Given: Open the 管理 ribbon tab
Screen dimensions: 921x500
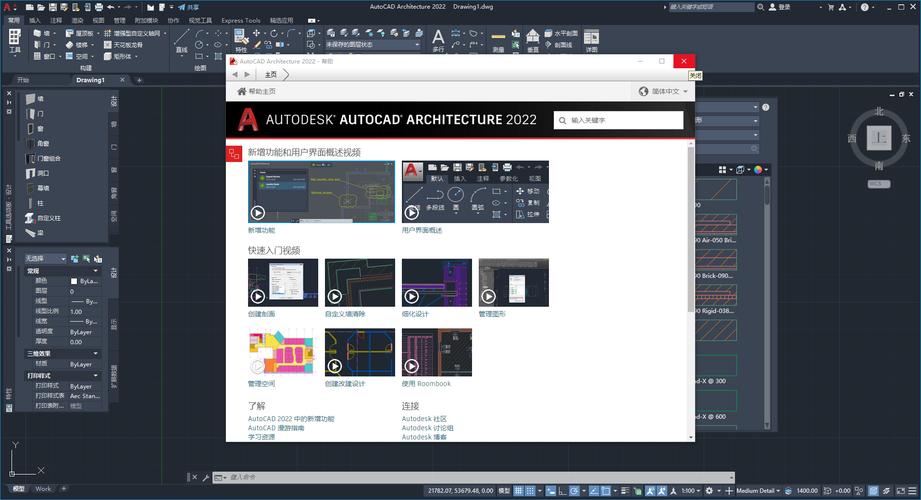Looking at the screenshot, I should 119,20.
